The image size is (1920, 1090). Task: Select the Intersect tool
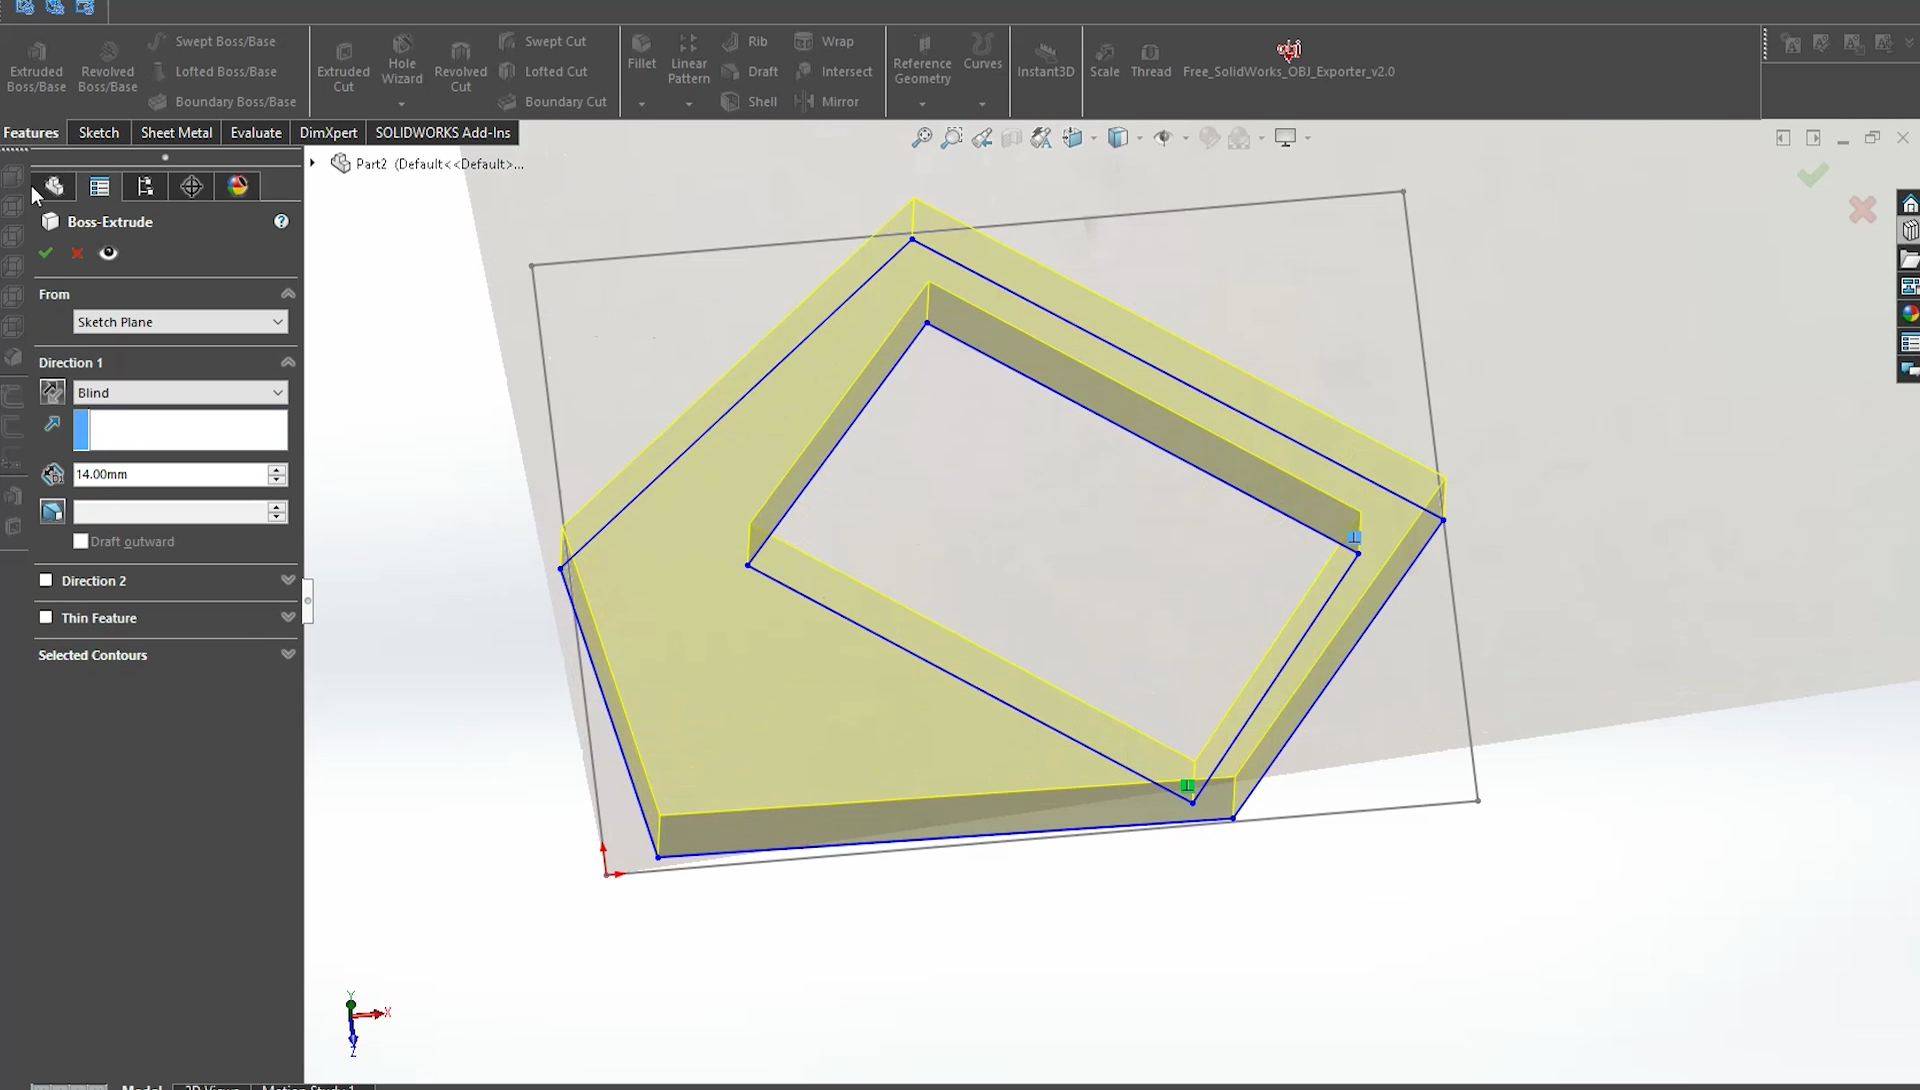point(833,71)
